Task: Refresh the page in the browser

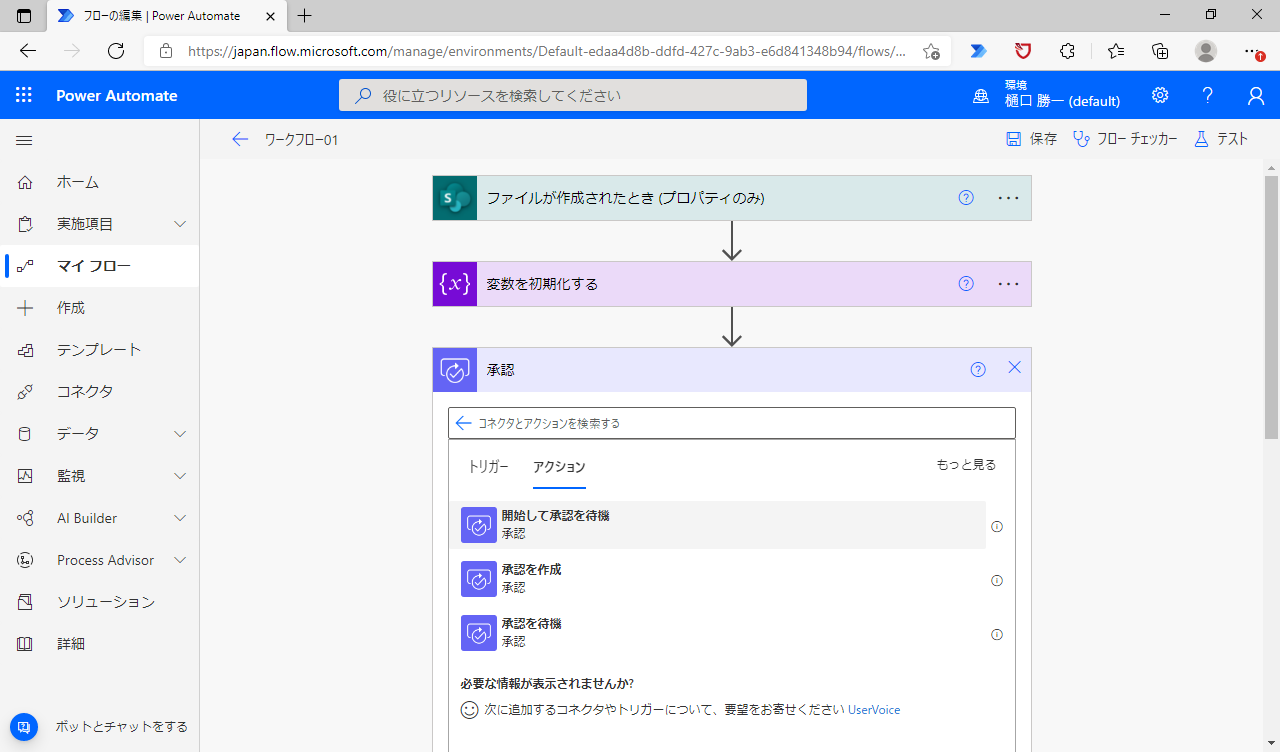Action: [116, 51]
